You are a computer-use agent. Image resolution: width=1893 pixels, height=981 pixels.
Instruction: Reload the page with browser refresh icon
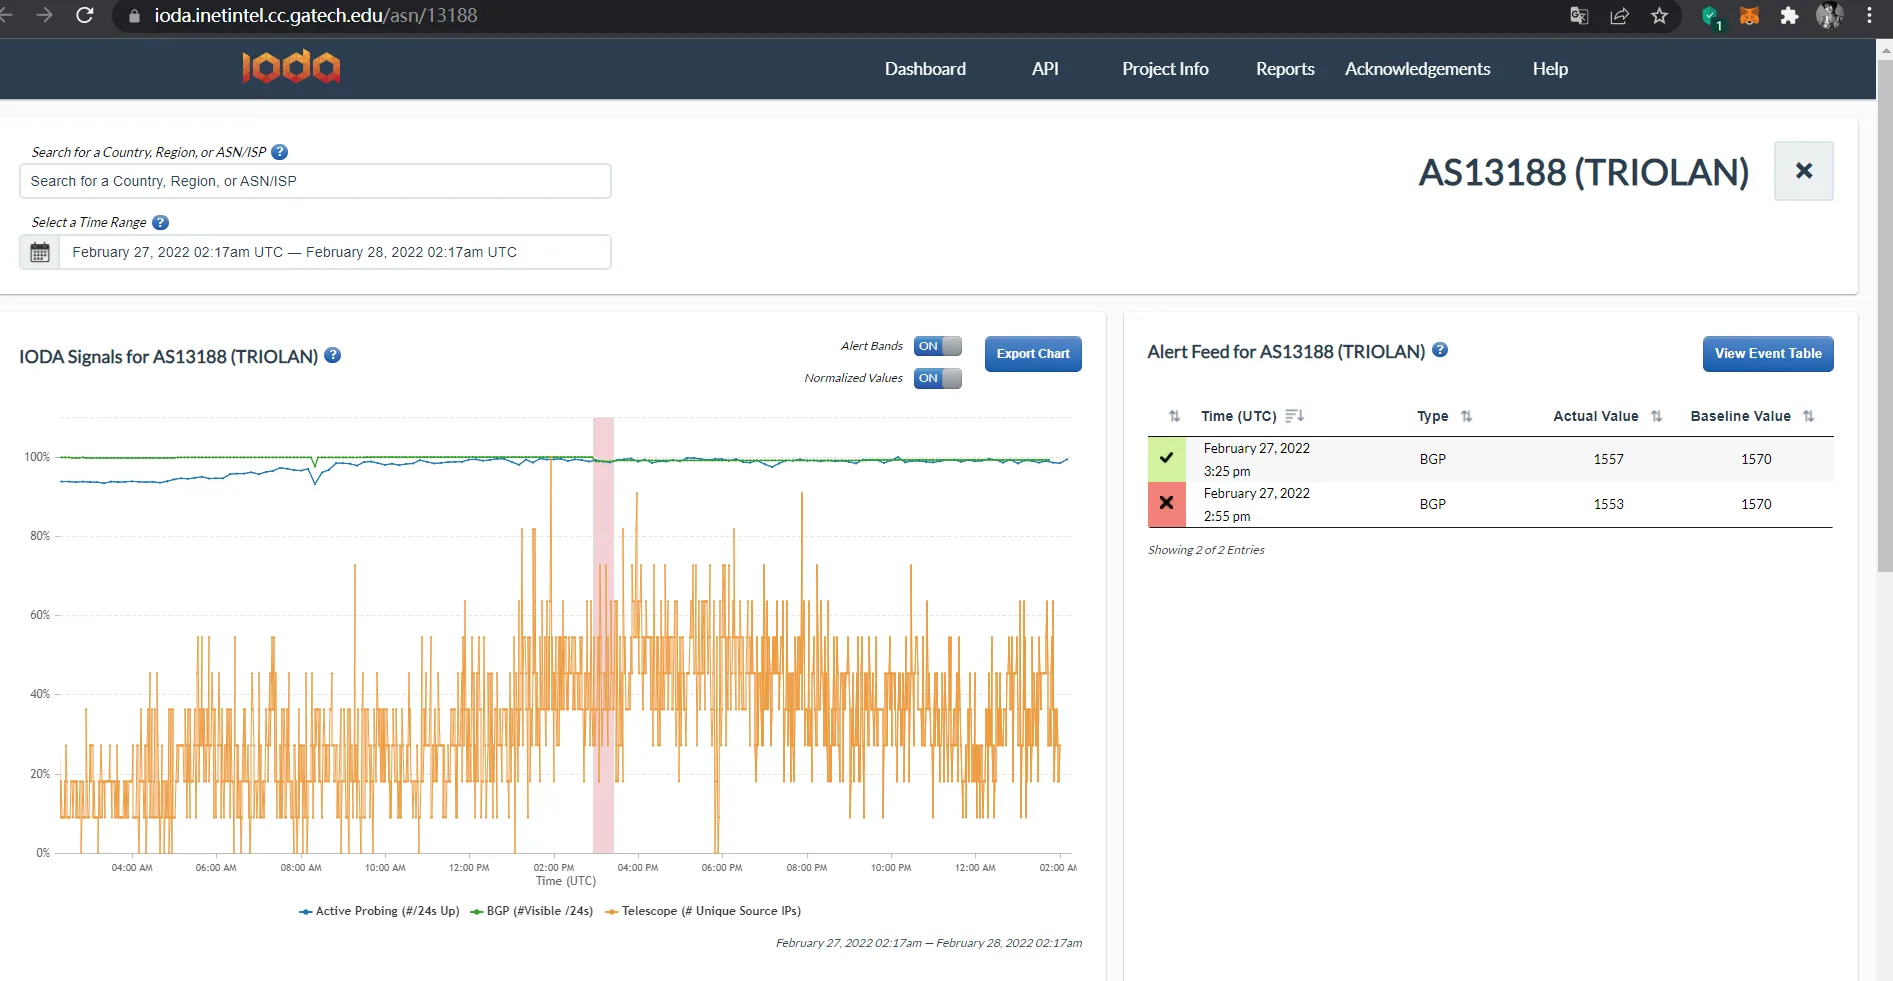coord(85,15)
